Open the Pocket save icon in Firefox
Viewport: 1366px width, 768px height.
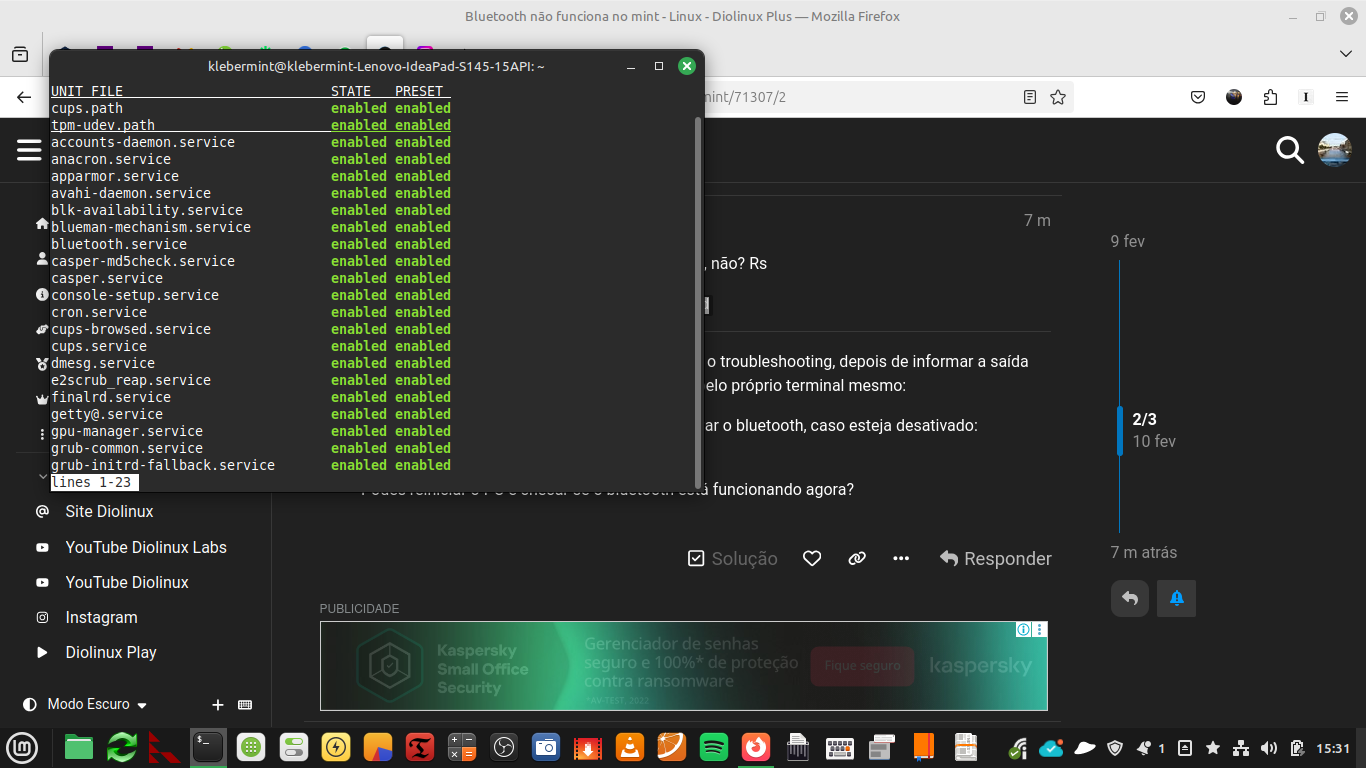(x=1198, y=97)
